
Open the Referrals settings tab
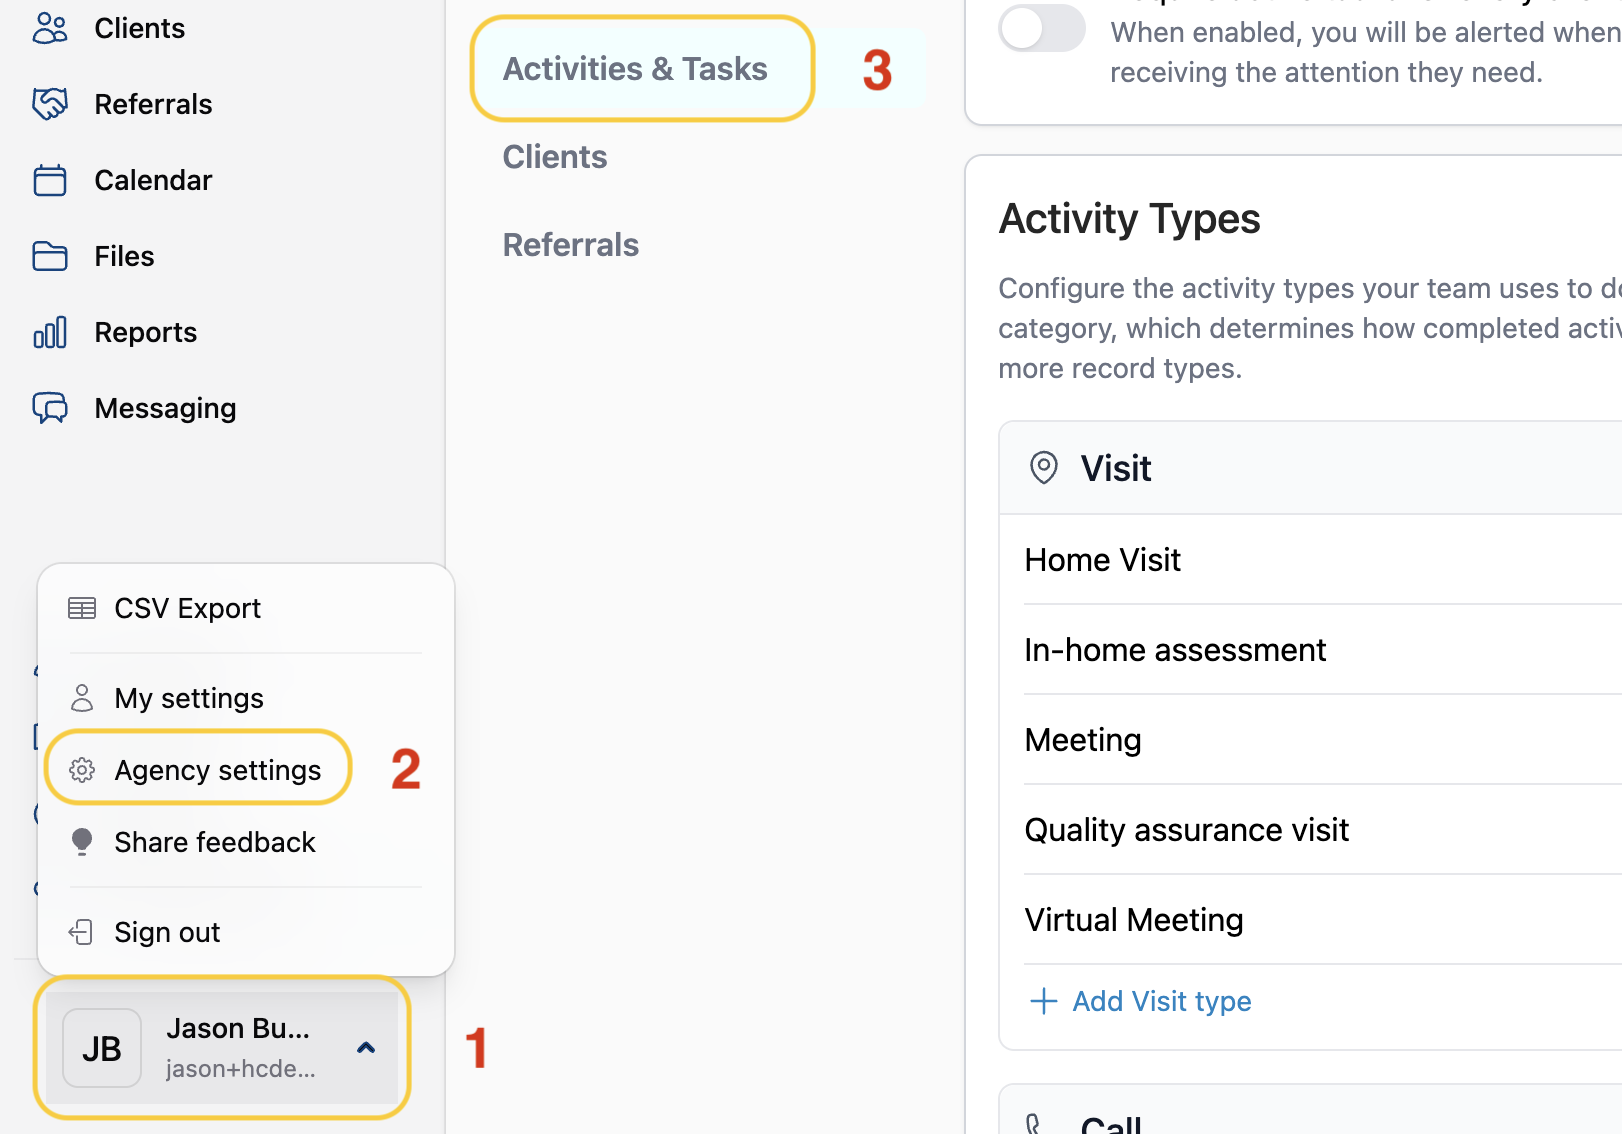571,245
